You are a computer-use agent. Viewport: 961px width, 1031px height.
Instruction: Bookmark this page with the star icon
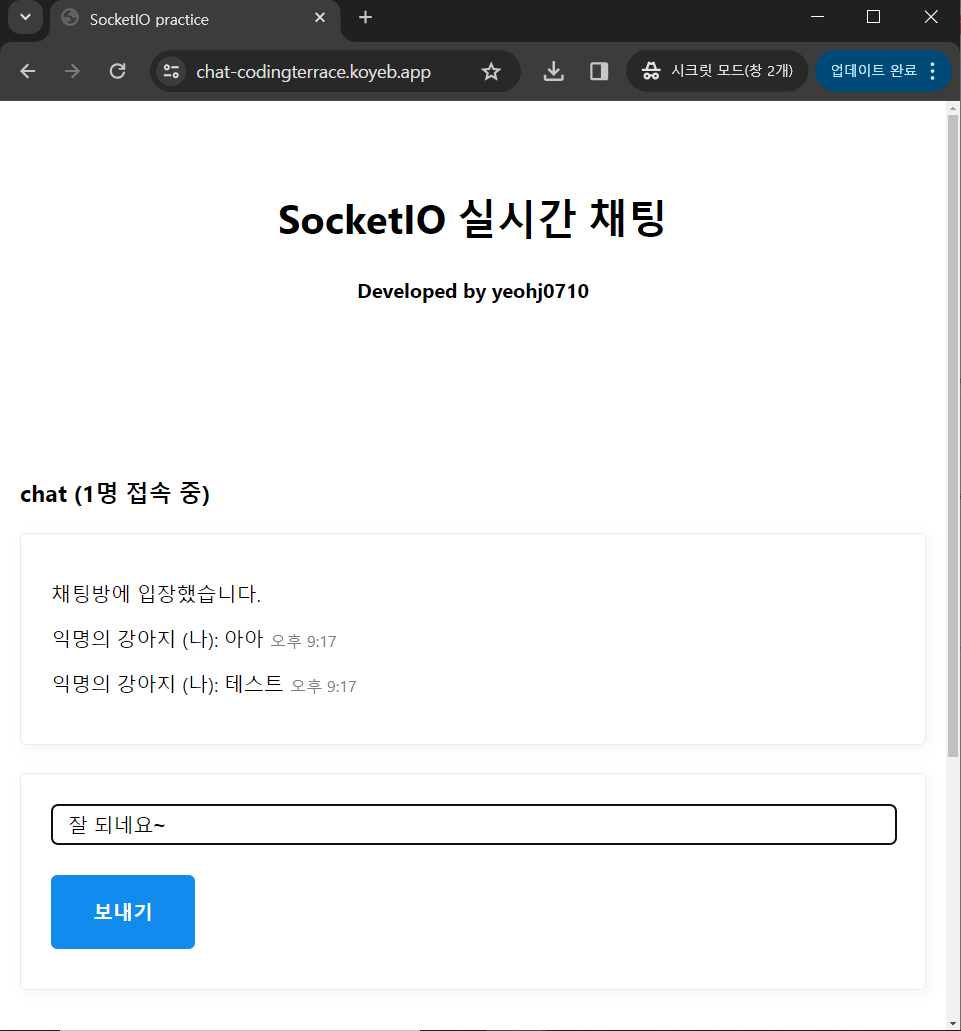(x=491, y=71)
